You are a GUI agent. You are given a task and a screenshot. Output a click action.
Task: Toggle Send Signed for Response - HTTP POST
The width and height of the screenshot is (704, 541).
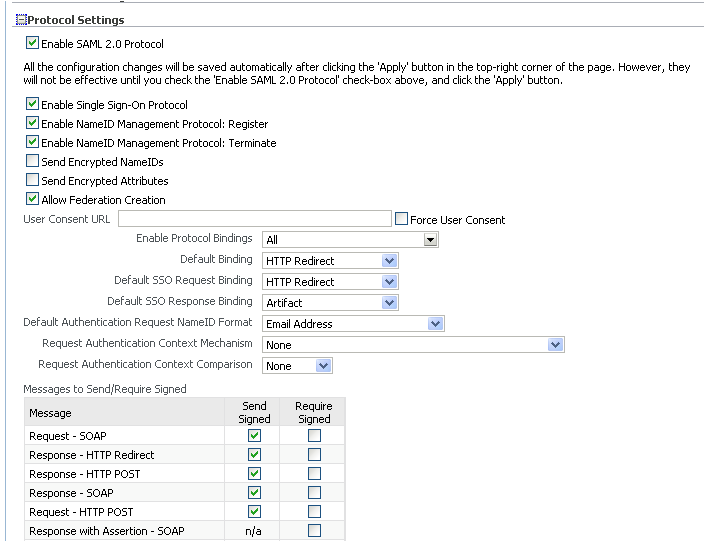coord(255,474)
